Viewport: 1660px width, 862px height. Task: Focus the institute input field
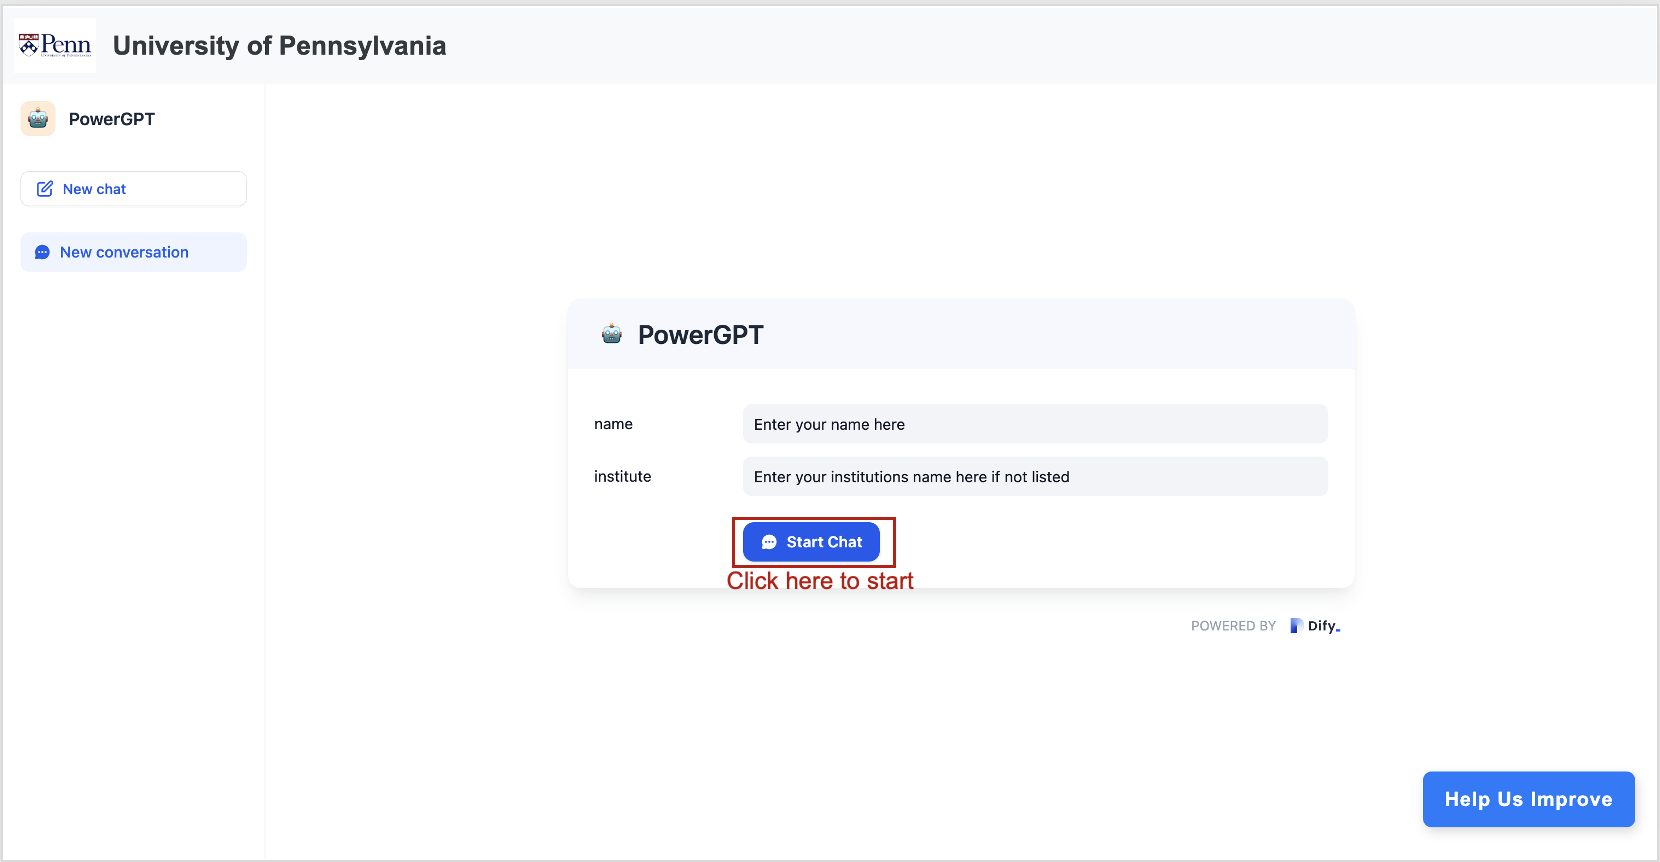[x=1035, y=477]
